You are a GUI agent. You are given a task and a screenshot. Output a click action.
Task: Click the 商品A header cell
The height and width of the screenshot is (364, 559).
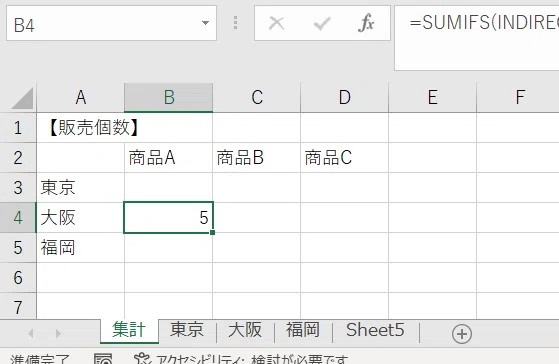(x=169, y=158)
